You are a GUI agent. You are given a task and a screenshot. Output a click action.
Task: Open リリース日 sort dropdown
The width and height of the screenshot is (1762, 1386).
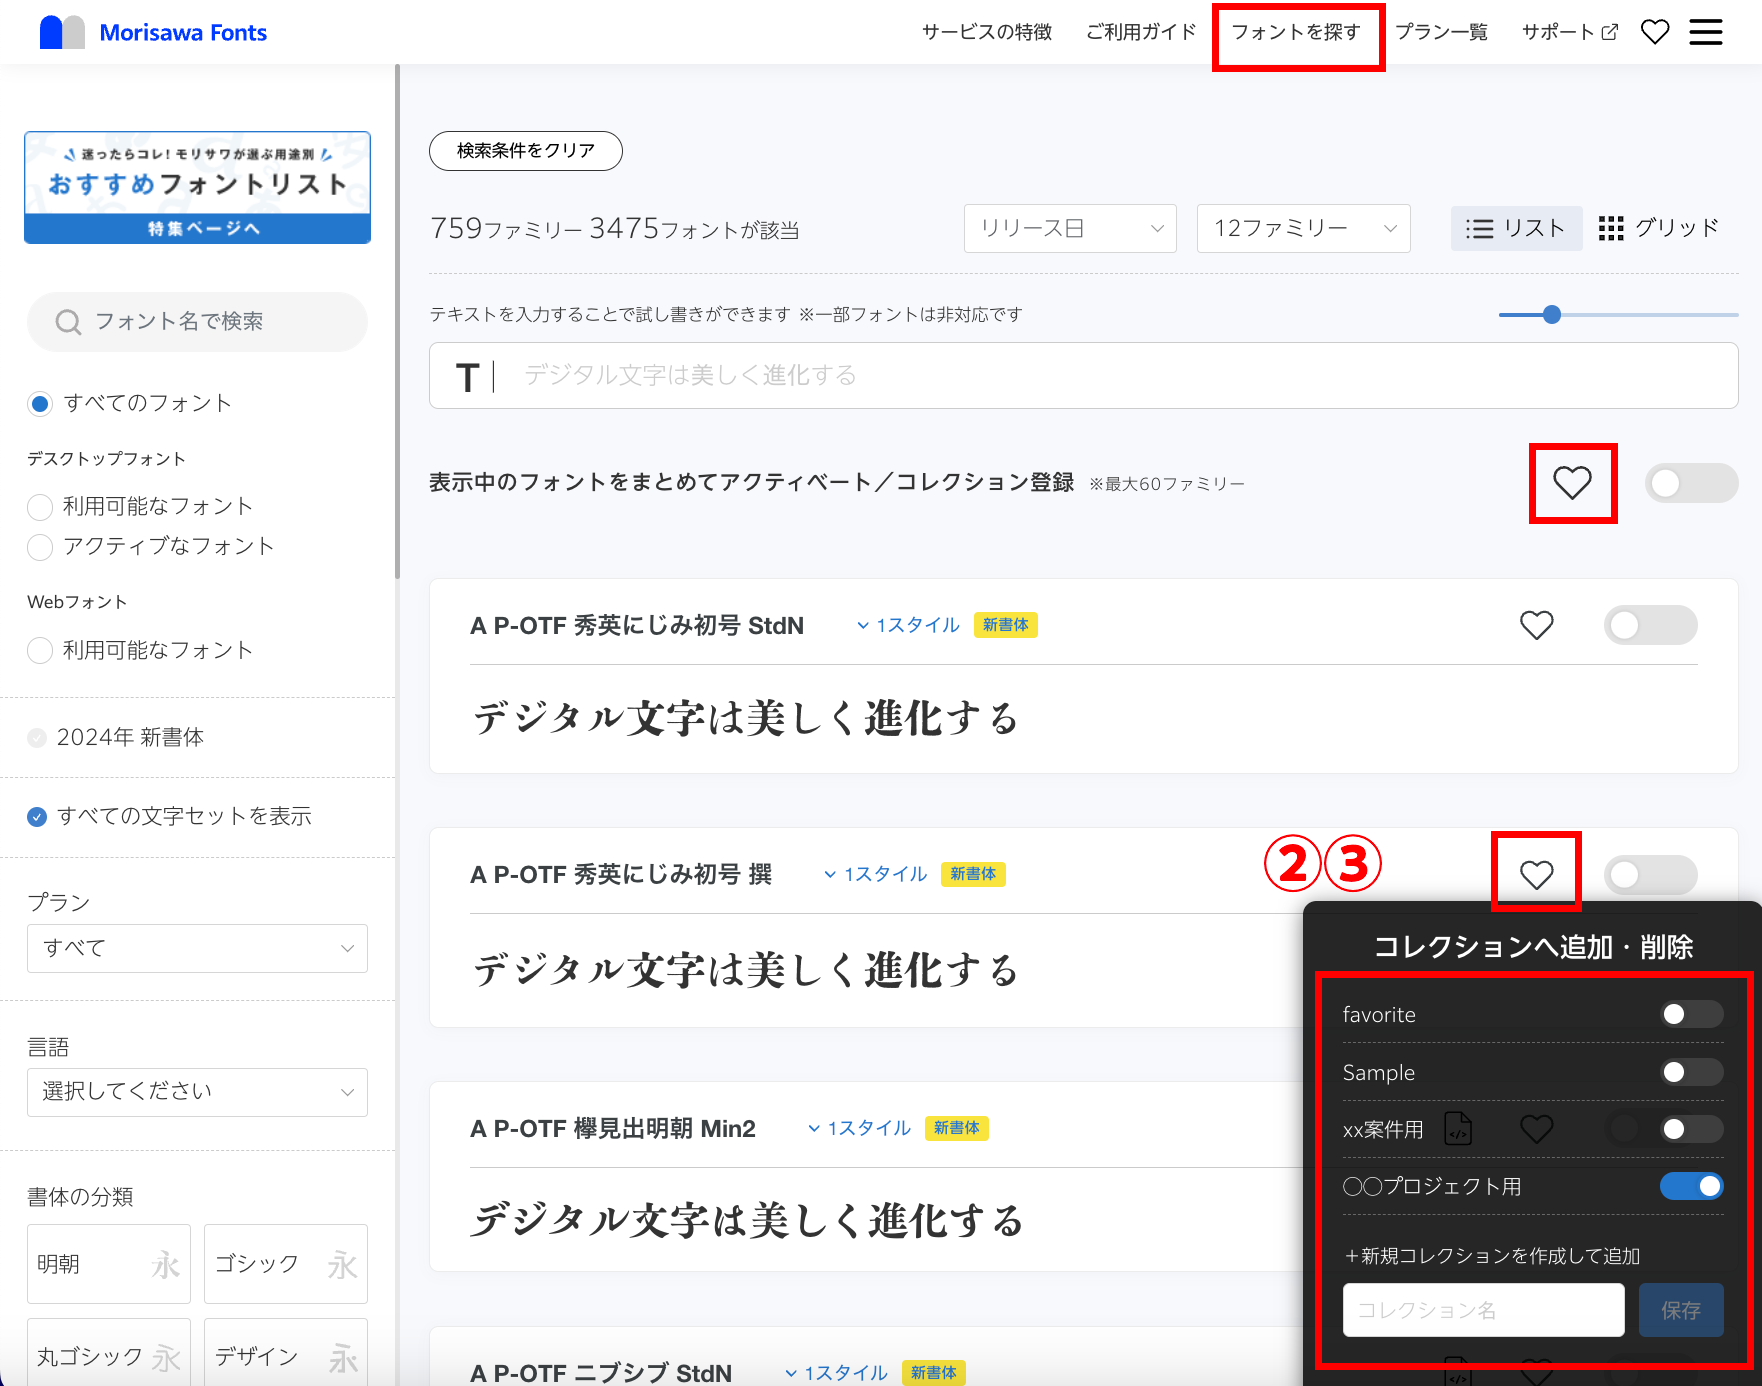click(x=1070, y=228)
